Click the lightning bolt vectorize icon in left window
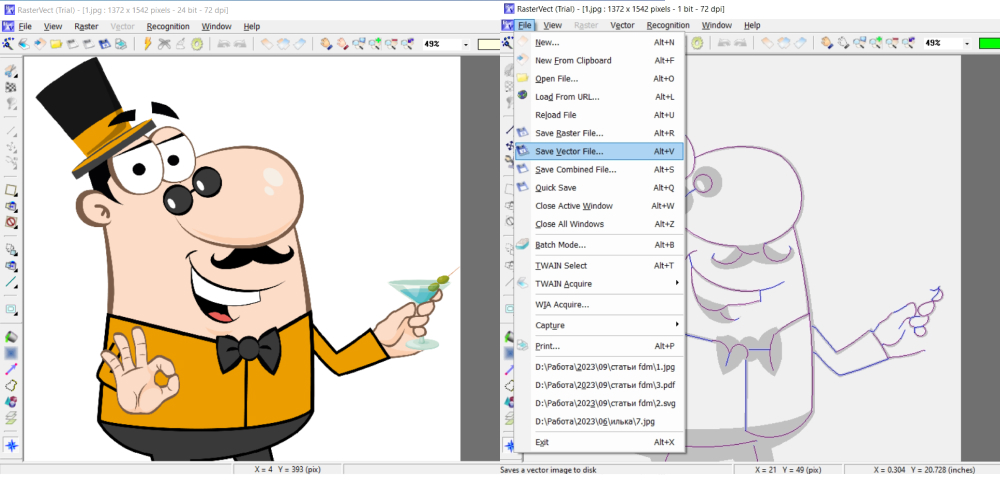Viewport: 1000px width, 485px height. click(x=148, y=44)
